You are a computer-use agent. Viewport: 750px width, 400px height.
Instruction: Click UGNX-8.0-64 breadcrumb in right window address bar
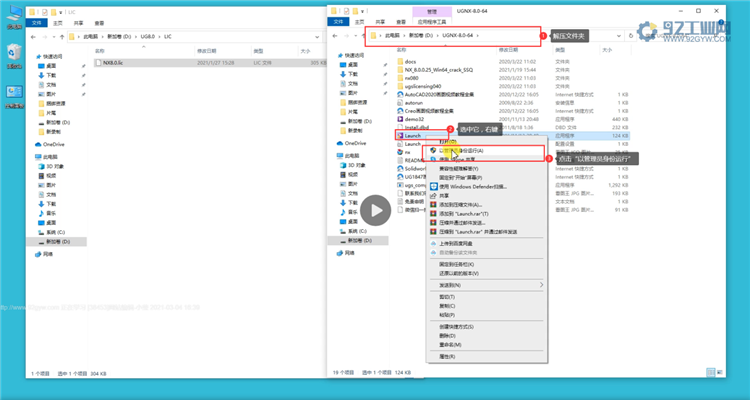click(457, 36)
